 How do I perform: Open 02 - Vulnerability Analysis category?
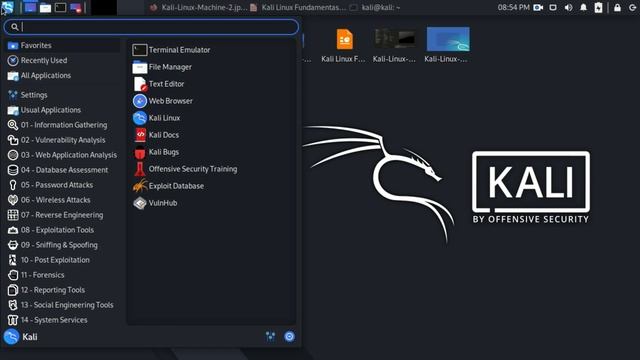pos(63,140)
